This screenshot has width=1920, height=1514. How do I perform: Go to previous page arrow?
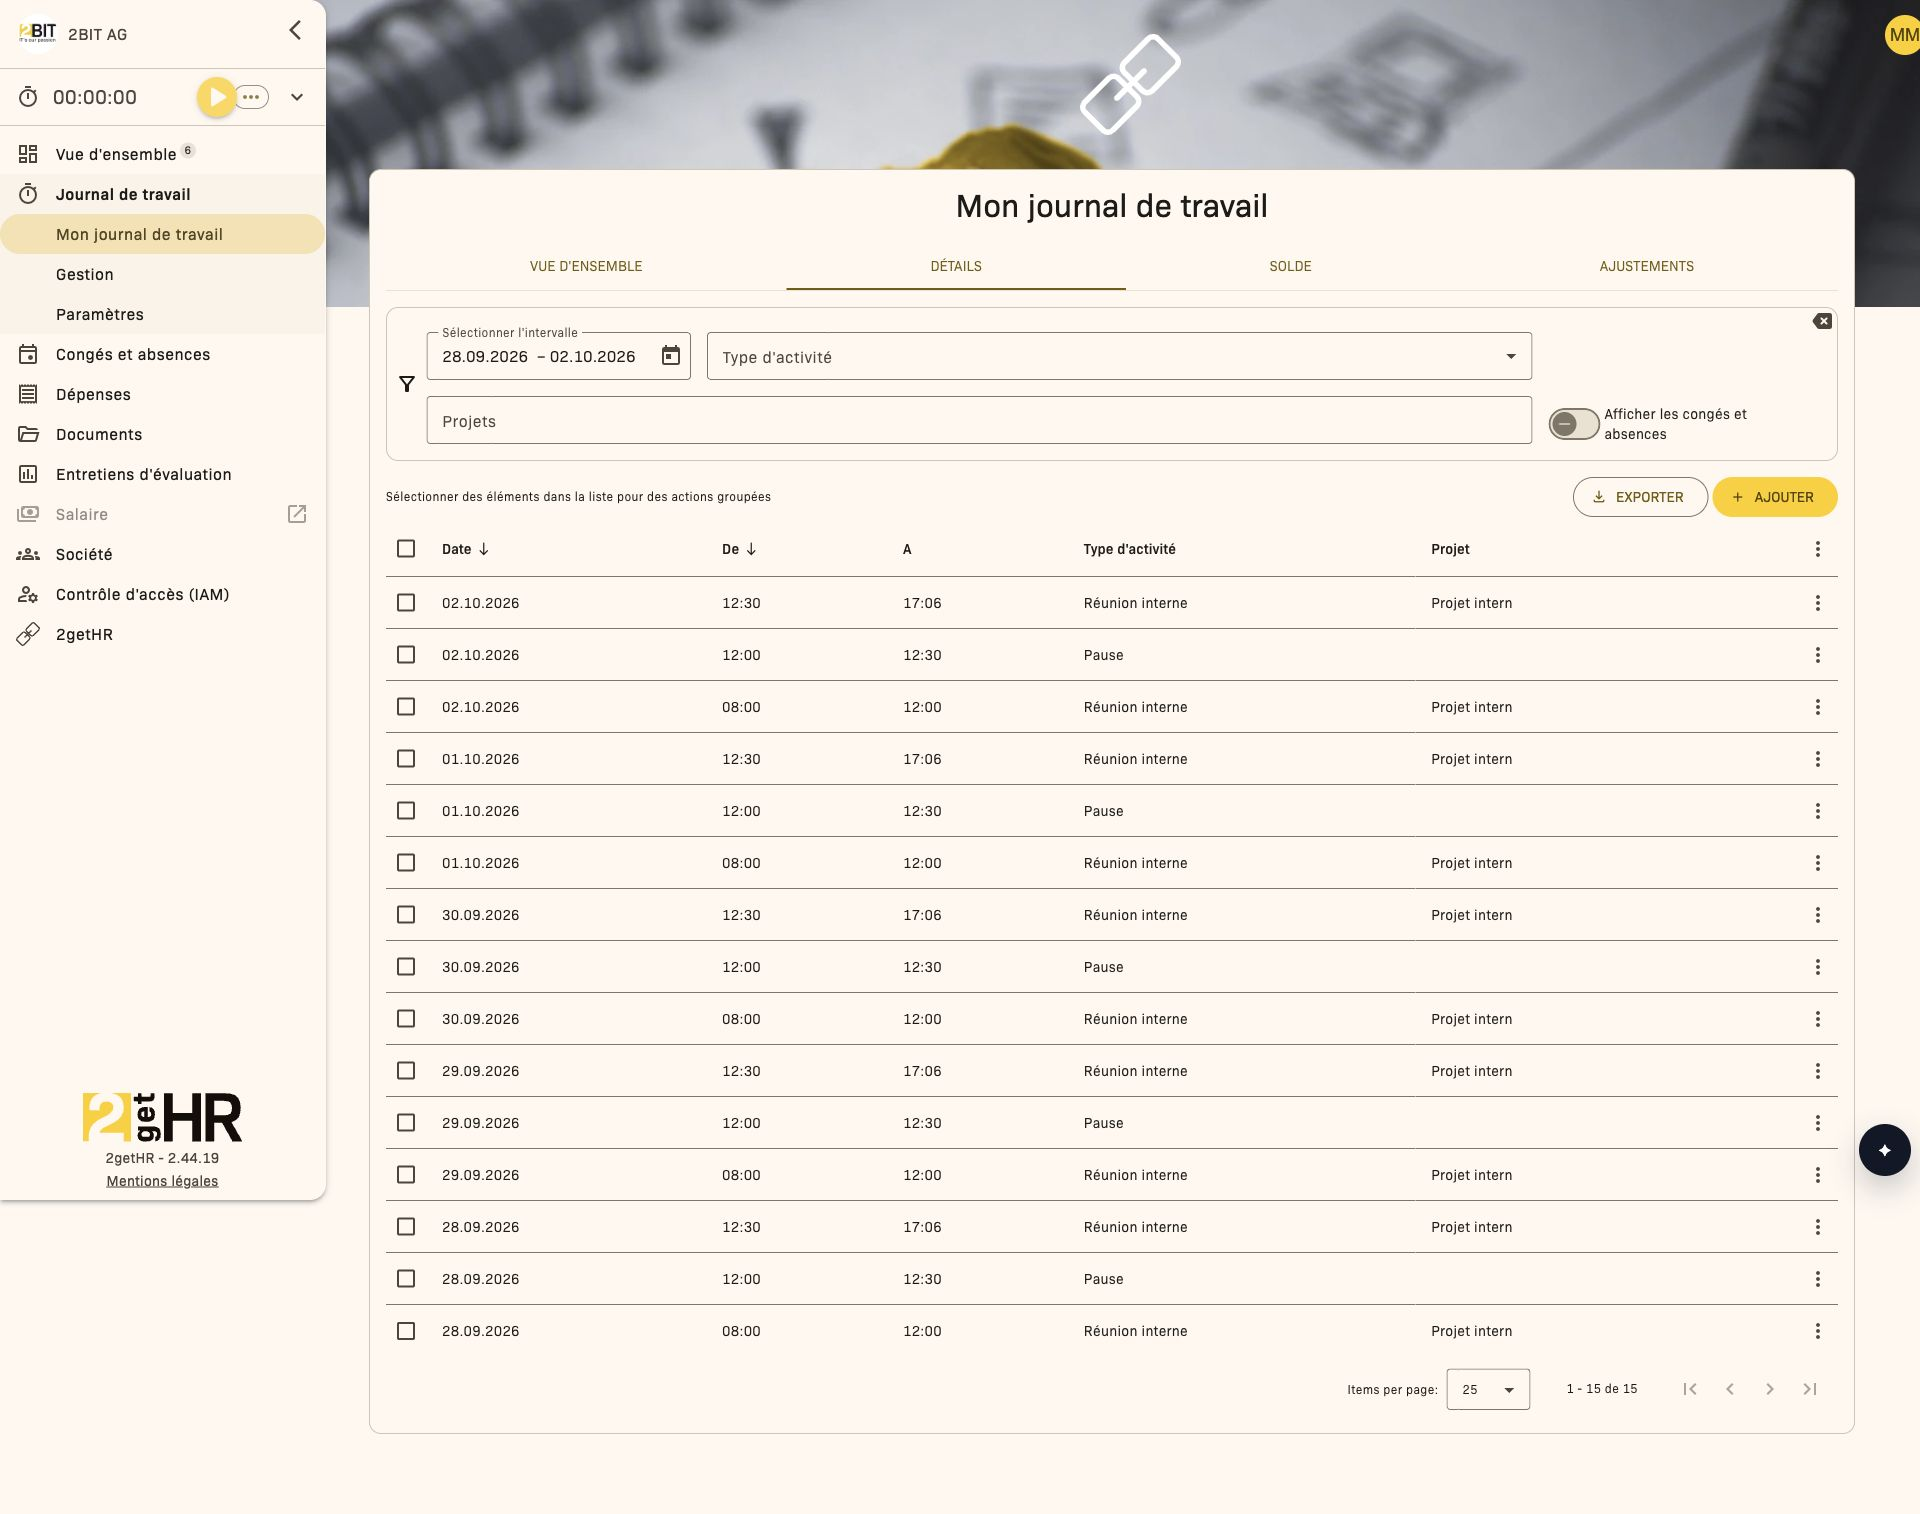[1729, 1389]
